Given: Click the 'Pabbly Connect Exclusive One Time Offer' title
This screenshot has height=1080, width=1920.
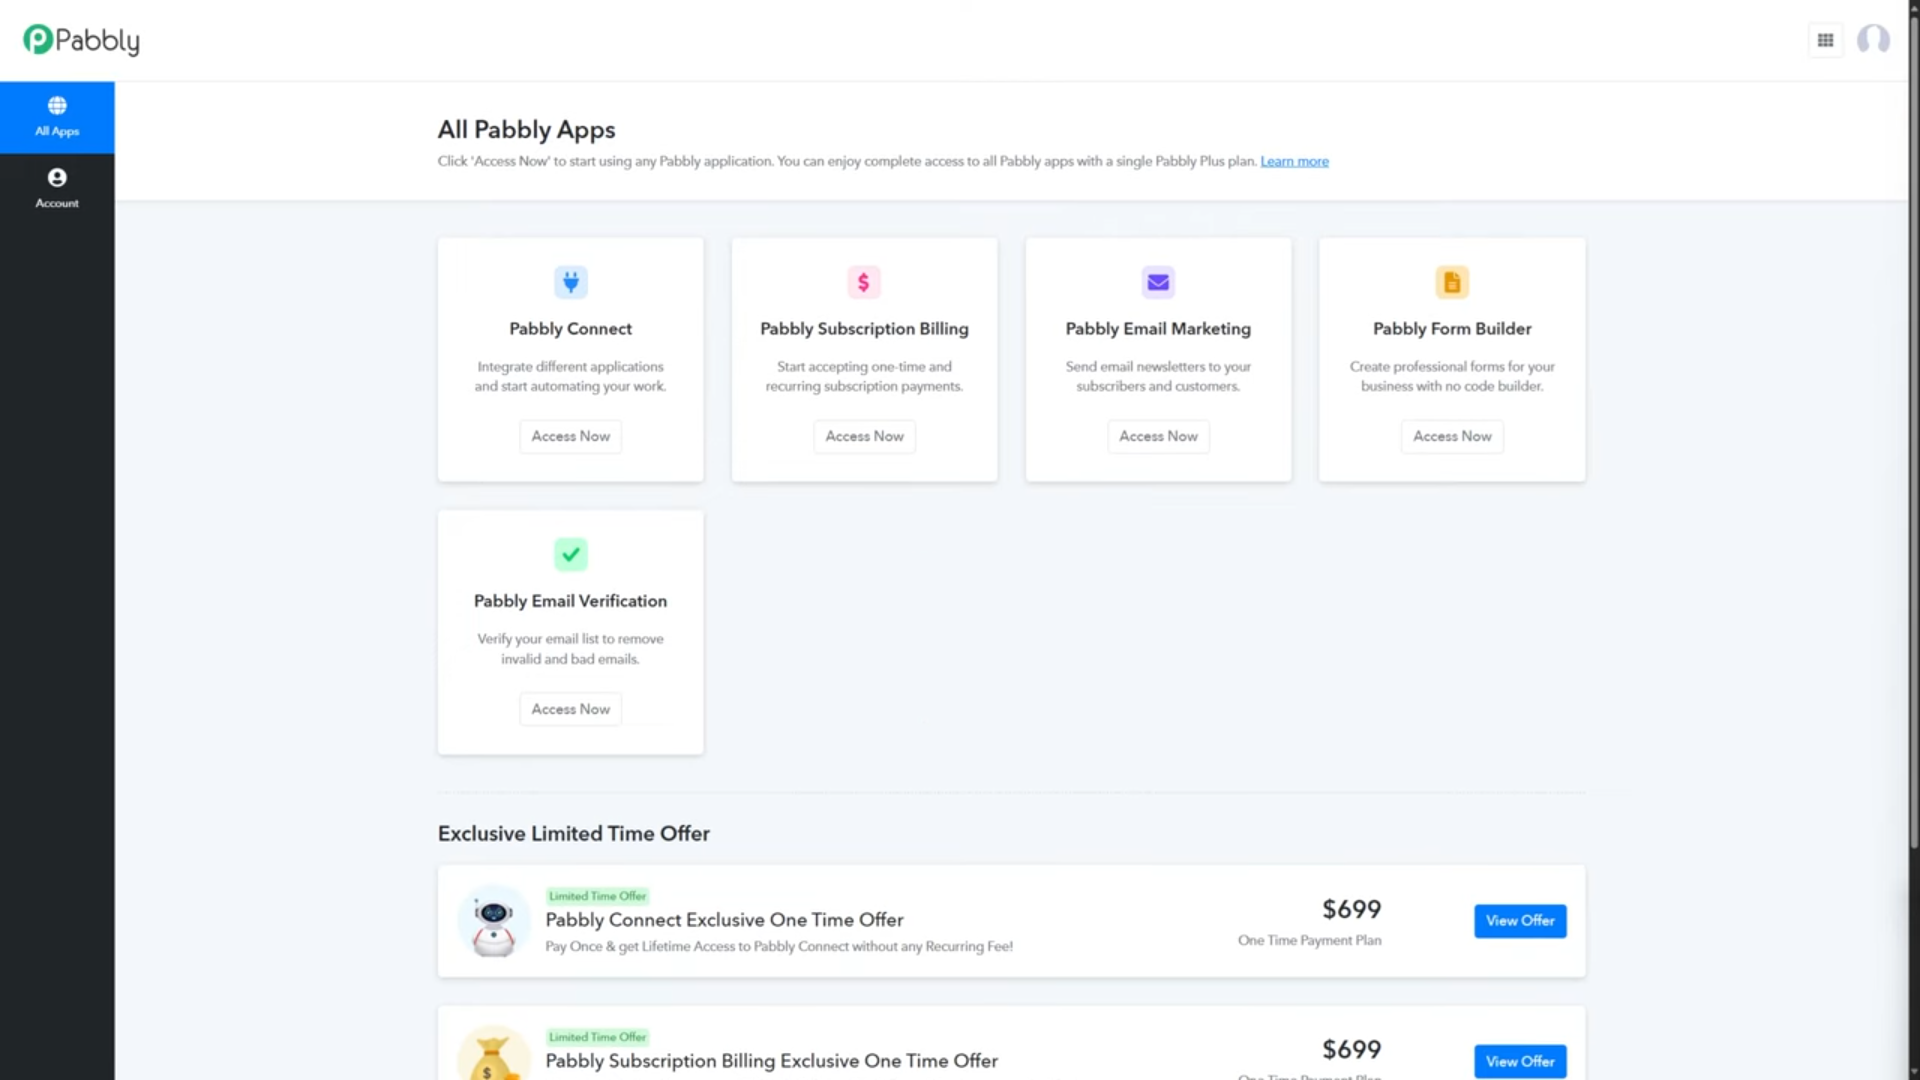Looking at the screenshot, I should pos(724,920).
